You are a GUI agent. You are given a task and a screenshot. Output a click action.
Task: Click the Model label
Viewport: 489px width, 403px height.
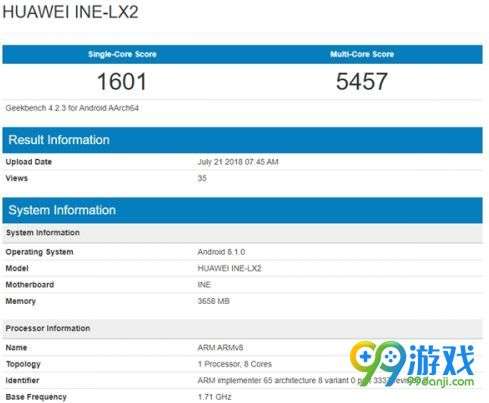[17, 268]
